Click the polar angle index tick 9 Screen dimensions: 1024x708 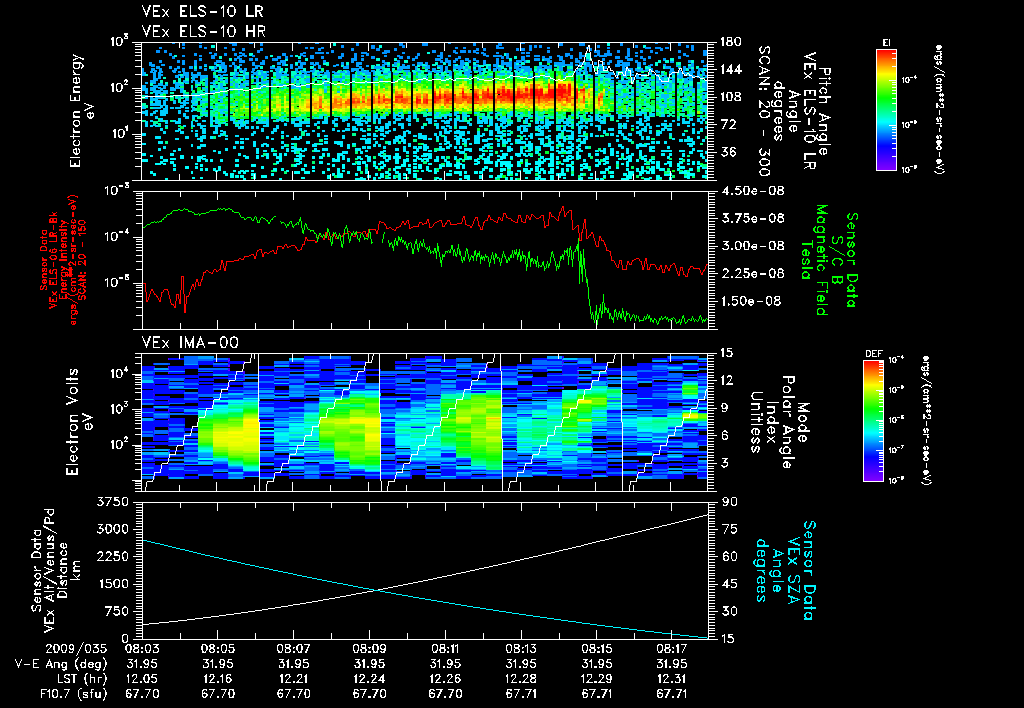tap(724, 408)
